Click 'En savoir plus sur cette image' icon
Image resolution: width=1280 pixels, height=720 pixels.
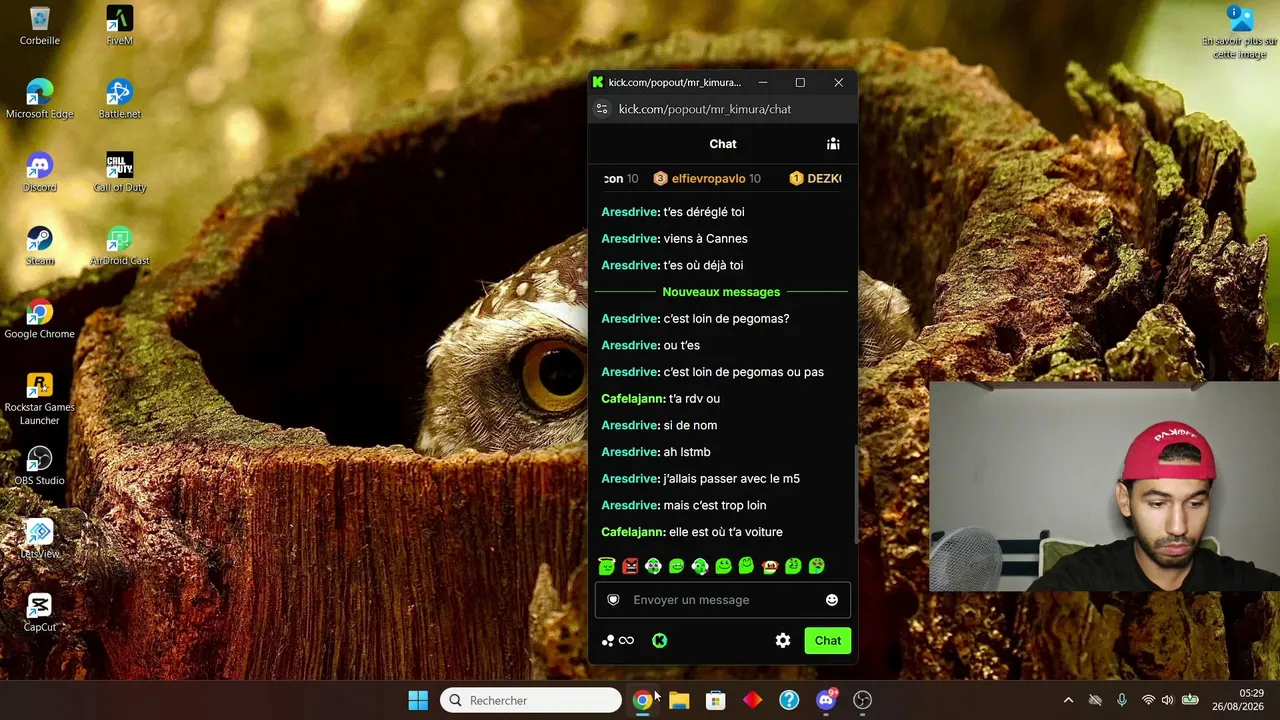coord(1240,32)
